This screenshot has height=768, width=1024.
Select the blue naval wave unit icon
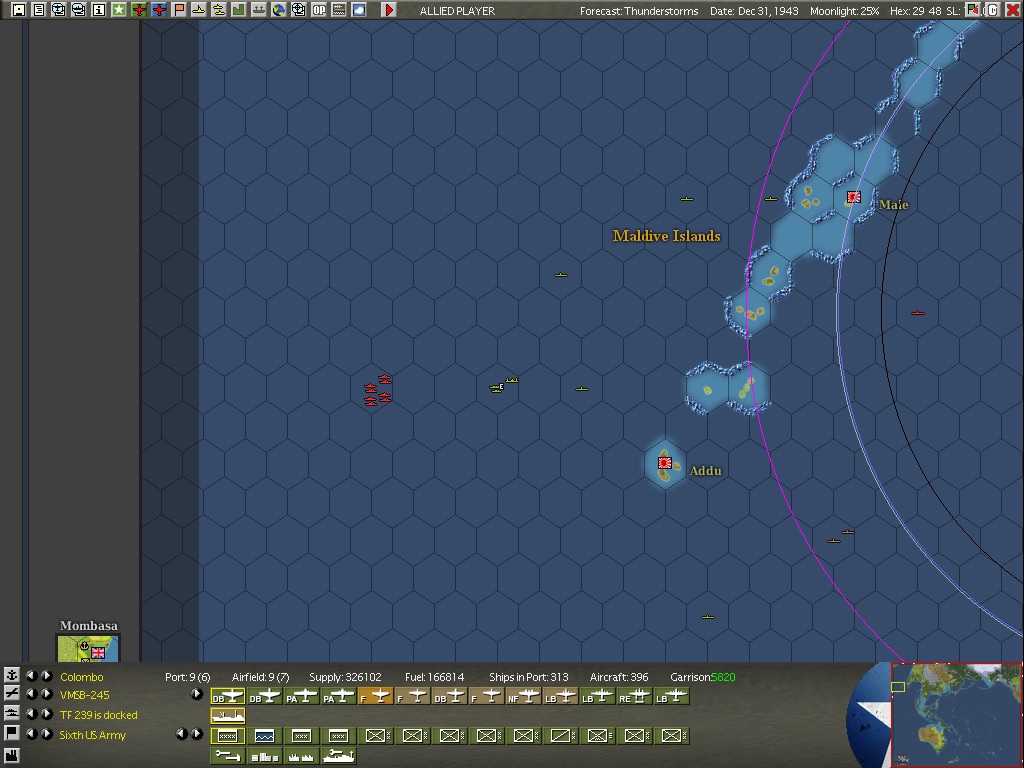click(264, 736)
